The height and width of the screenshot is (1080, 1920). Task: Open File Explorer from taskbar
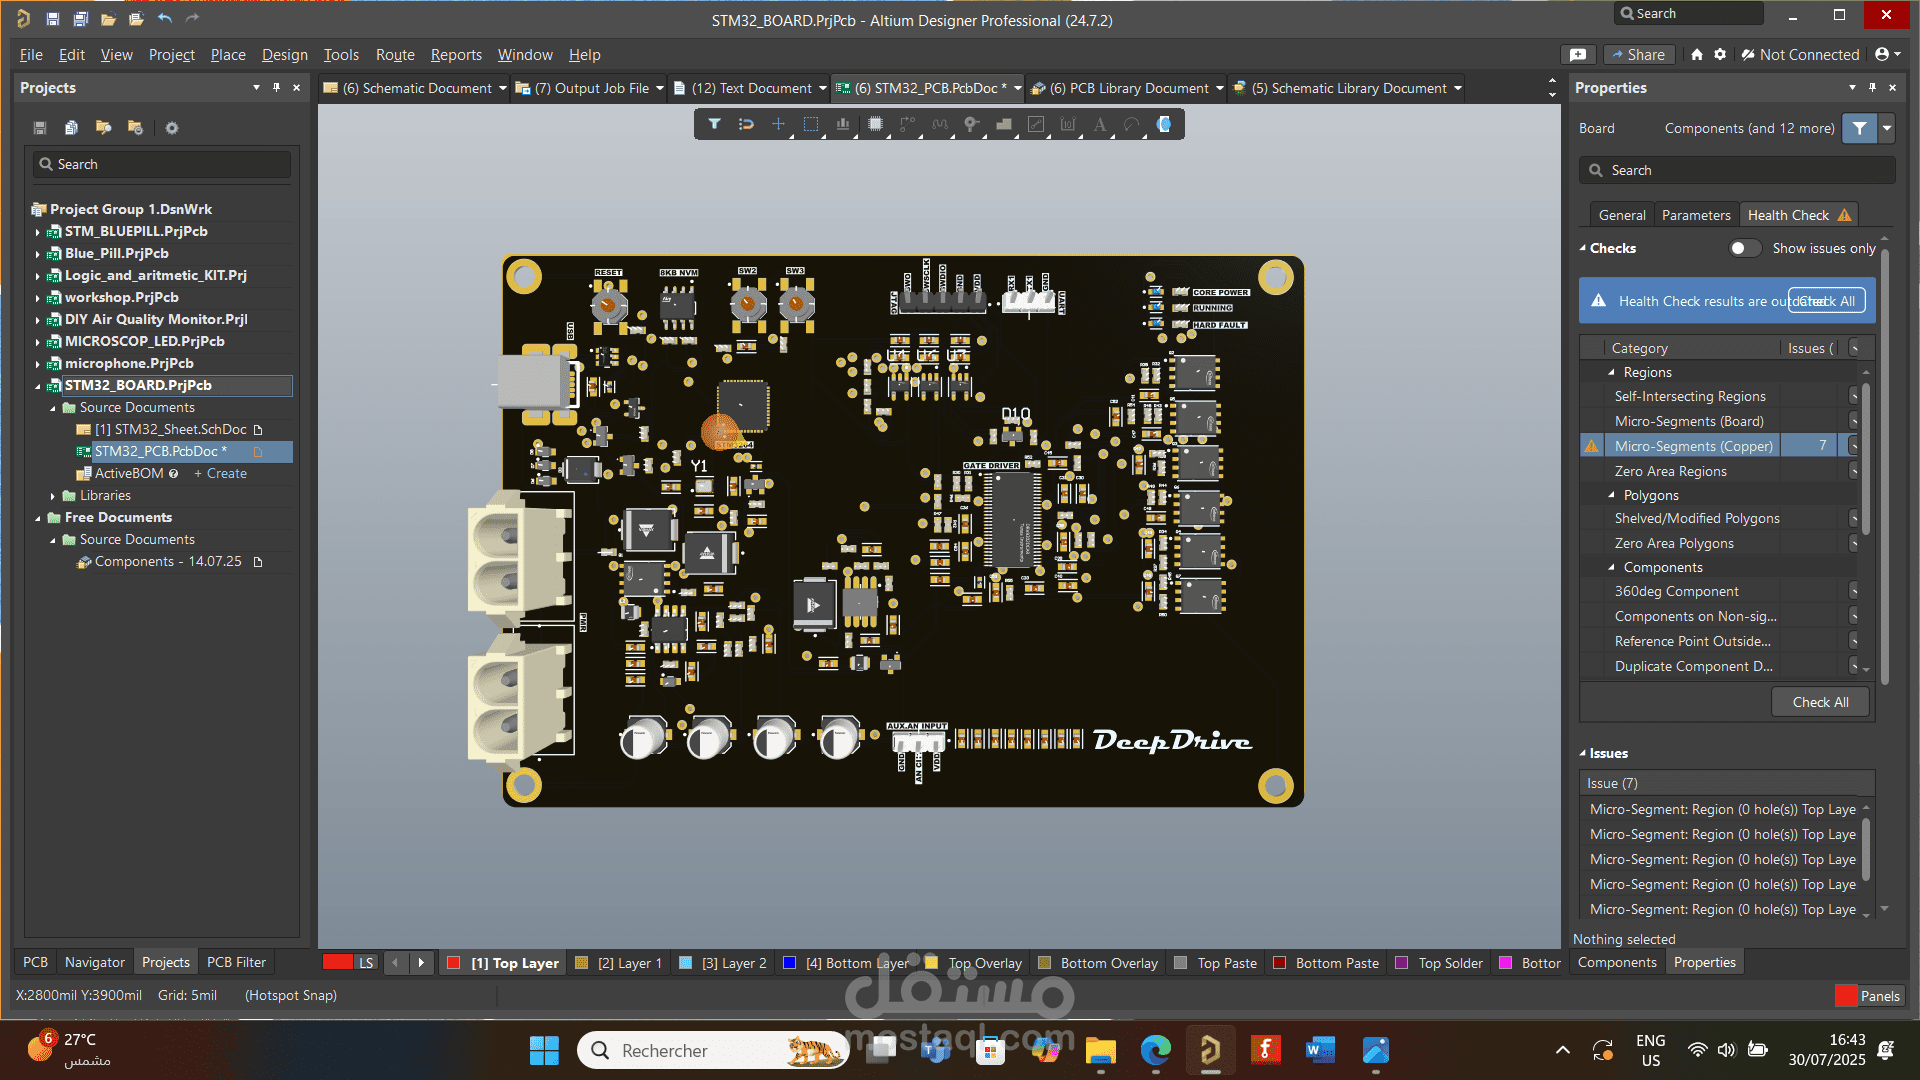coord(1100,1050)
